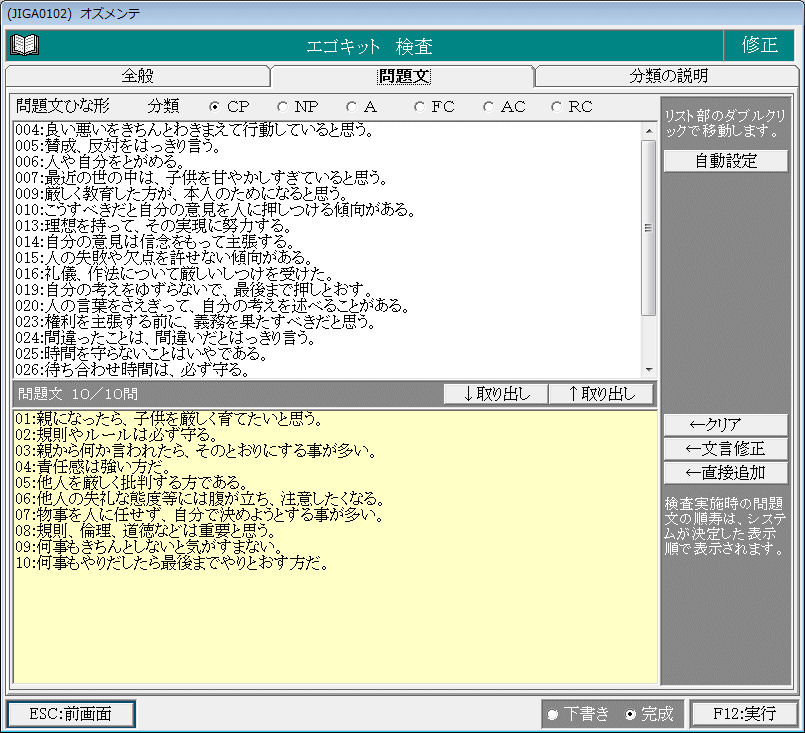Select the NP classification radio button
The width and height of the screenshot is (805, 733).
pyautogui.click(x=298, y=107)
